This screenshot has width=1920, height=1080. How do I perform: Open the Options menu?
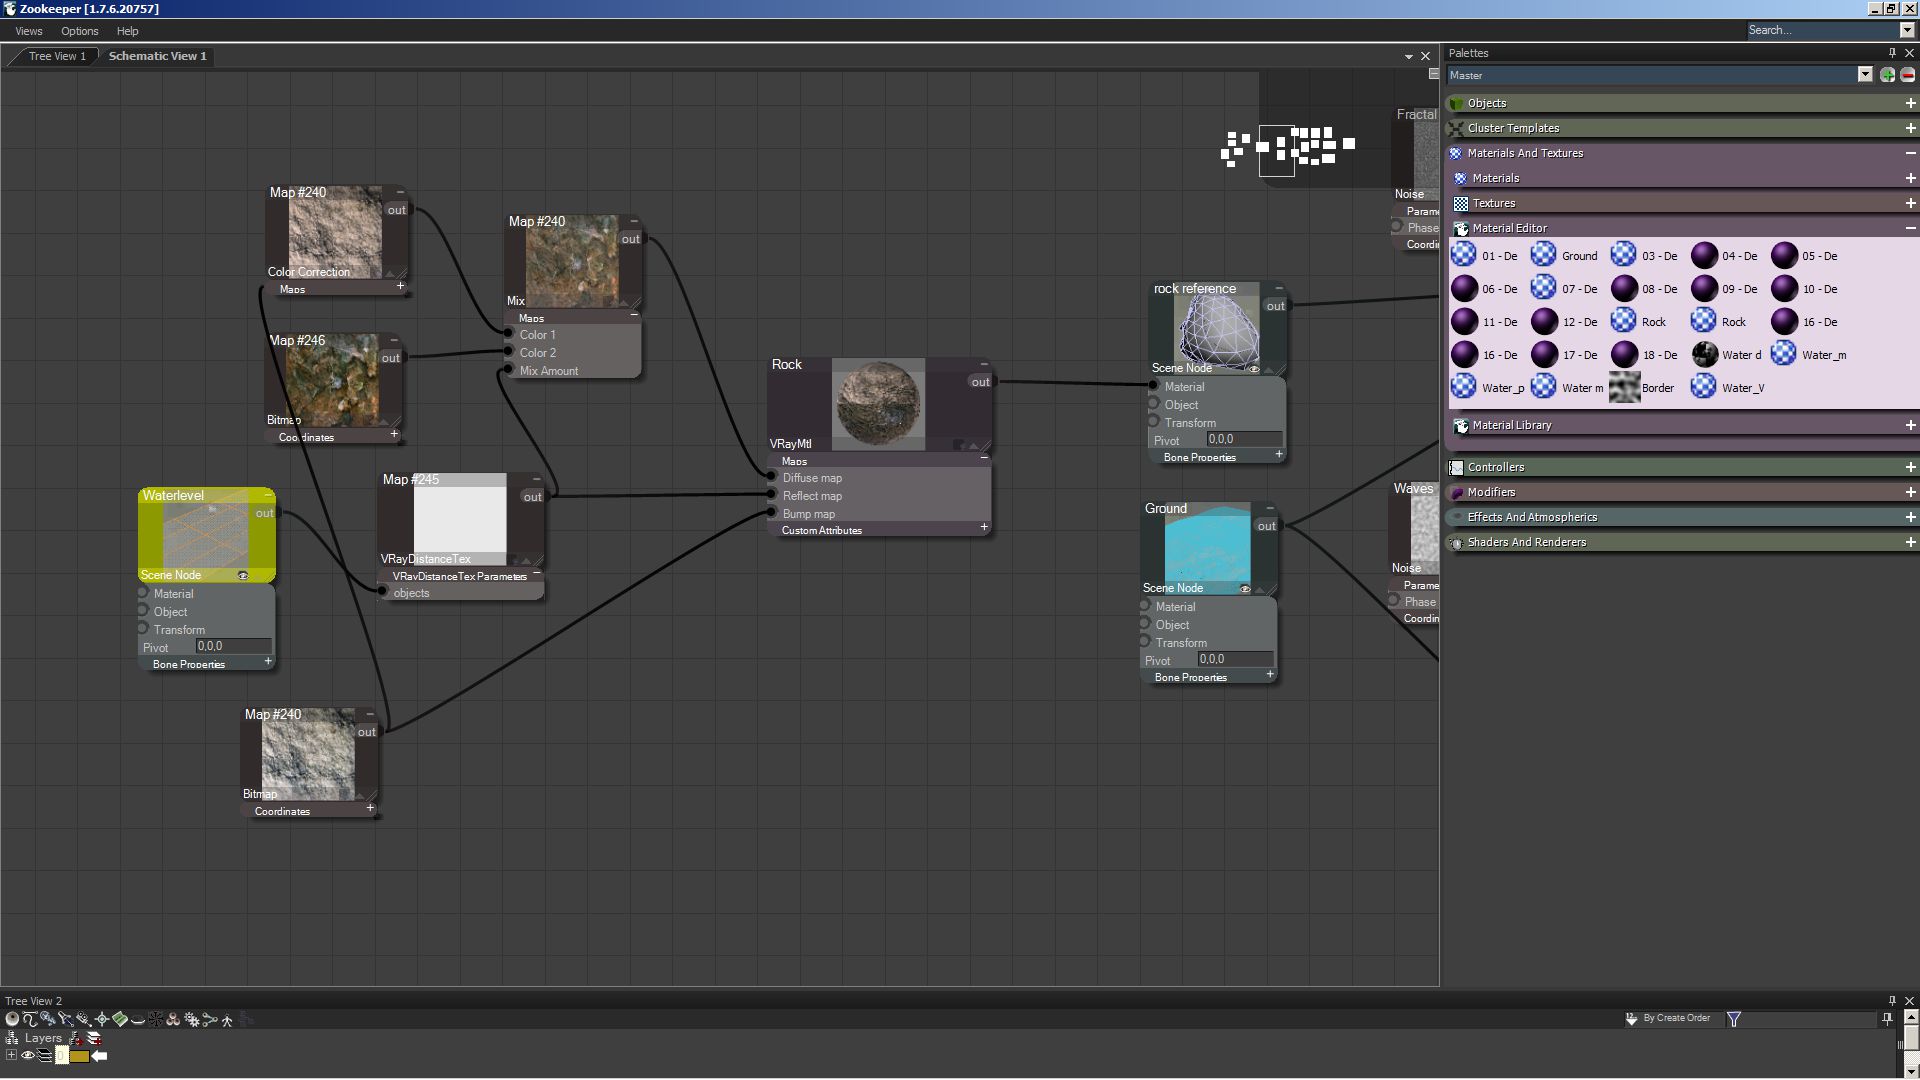[79, 31]
